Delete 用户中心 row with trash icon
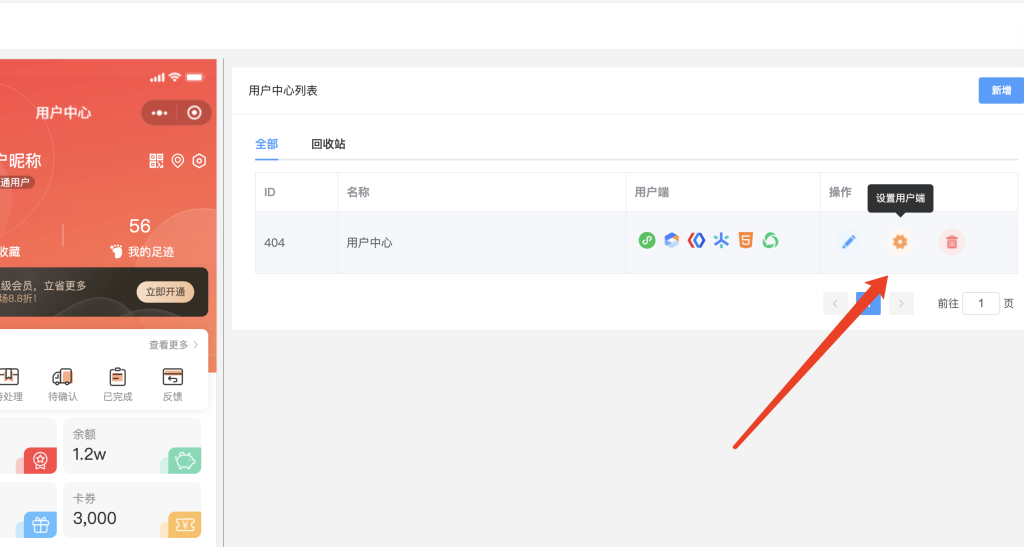The width and height of the screenshot is (1024, 547). tap(952, 242)
